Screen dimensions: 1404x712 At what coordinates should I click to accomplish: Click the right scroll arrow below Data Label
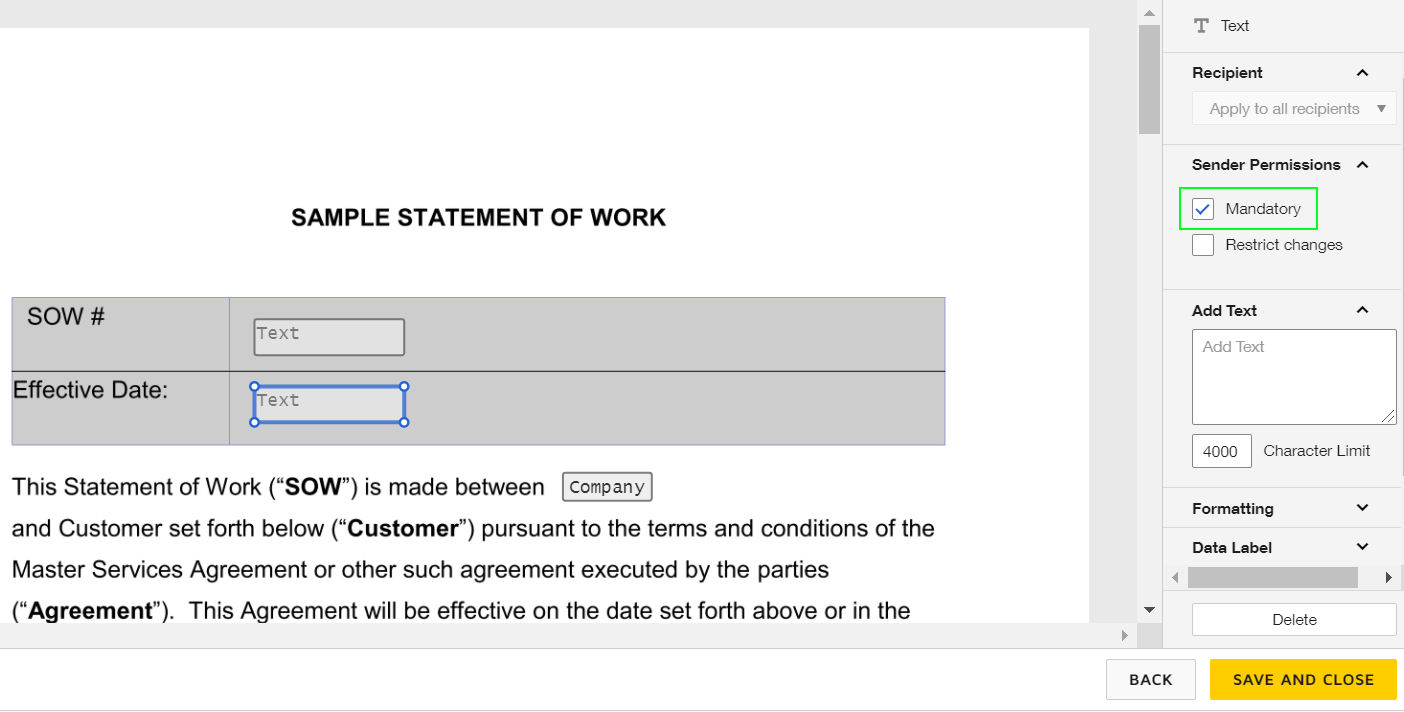1389,577
